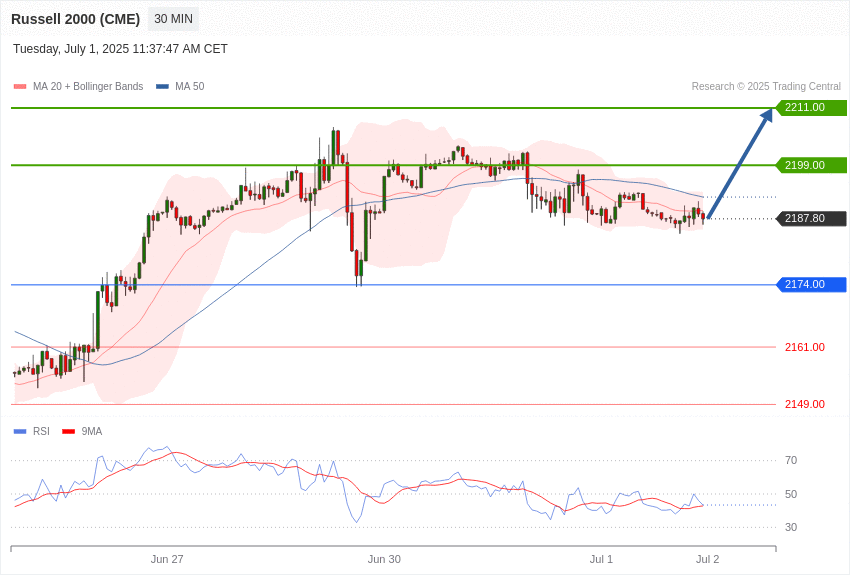Click the 2211.00 green target price label
This screenshot has width=850, height=576.
pos(812,107)
